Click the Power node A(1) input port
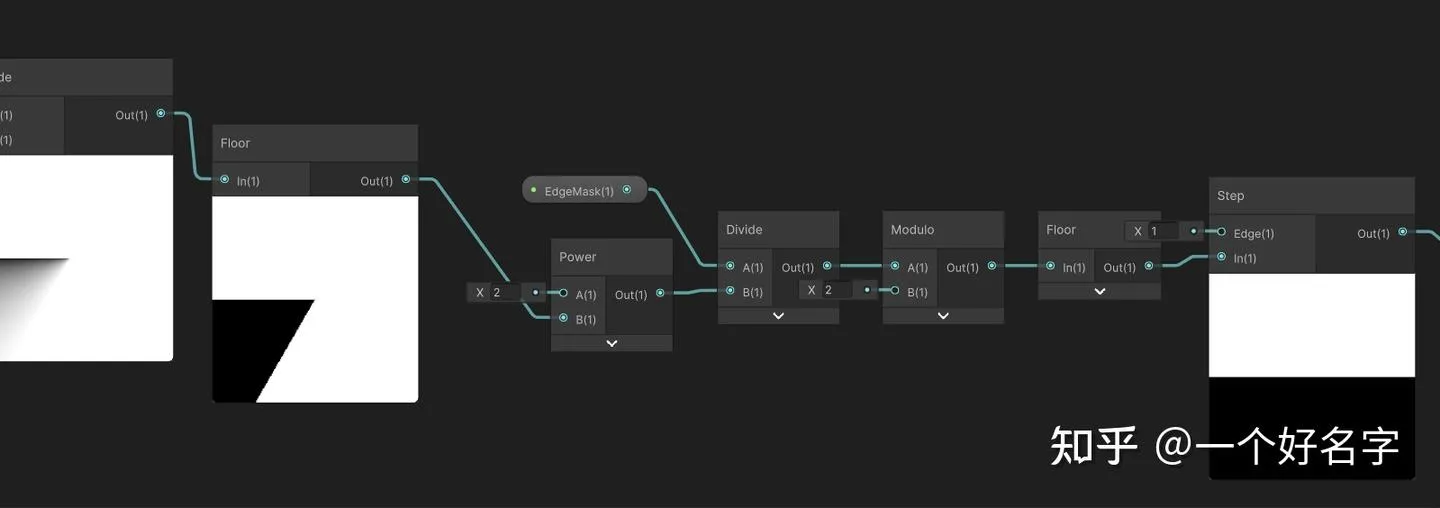The image size is (1440, 508). point(563,294)
